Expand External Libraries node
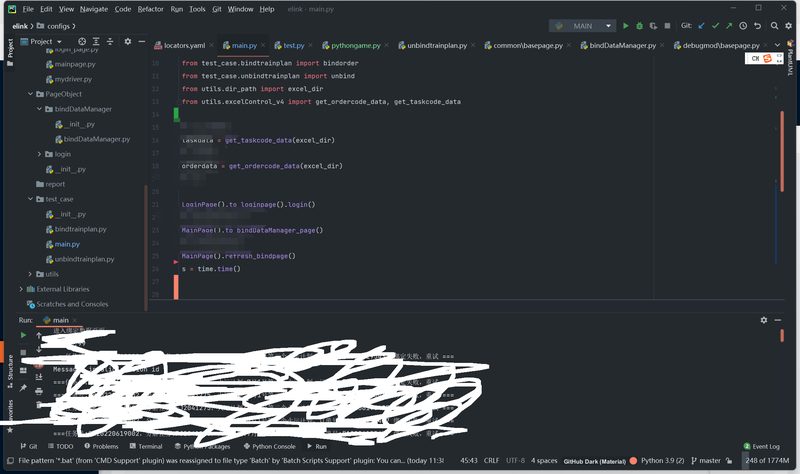Screen dimensions: 800x474 tap(21, 289)
